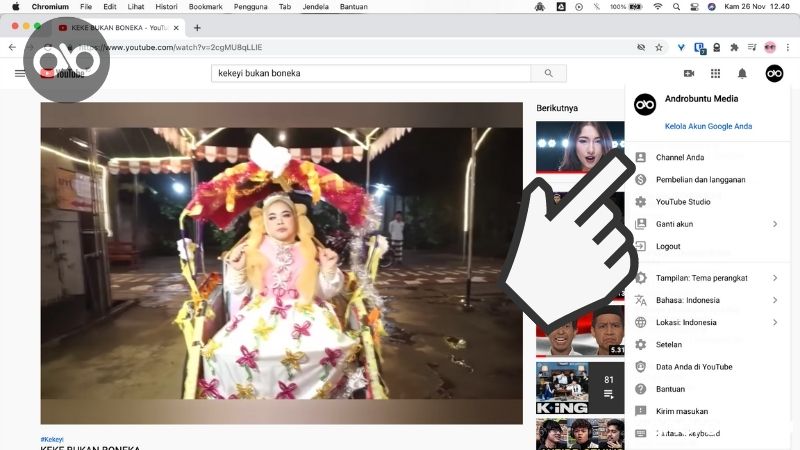Open the Edit menu
This screenshot has height=450, width=800.
[x=110, y=7]
